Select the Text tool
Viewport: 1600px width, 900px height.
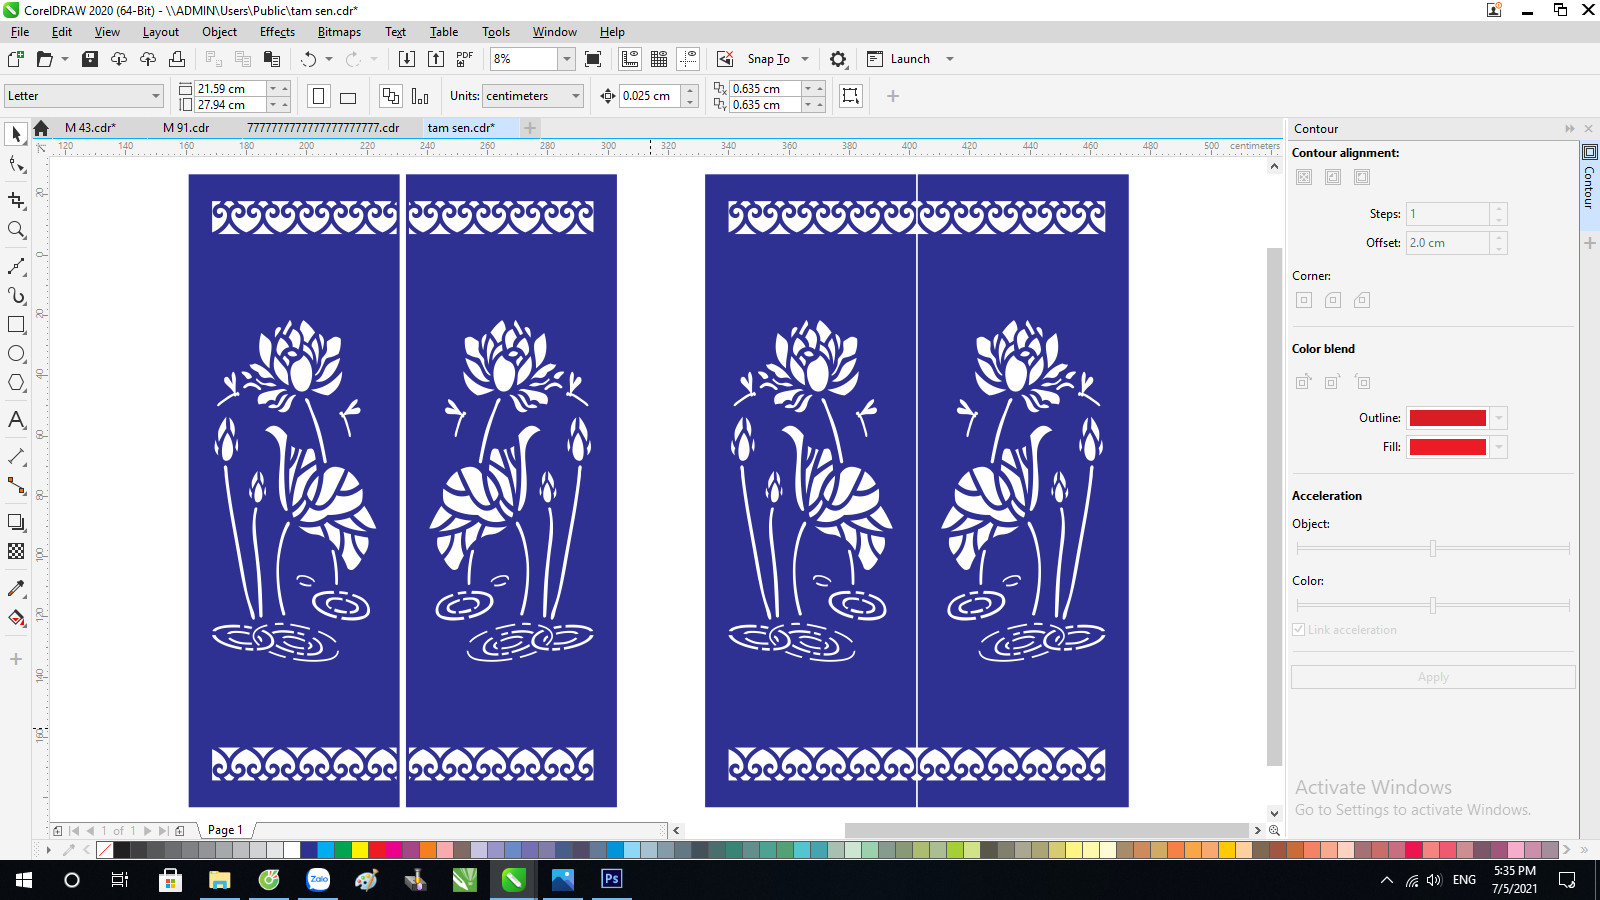16,420
